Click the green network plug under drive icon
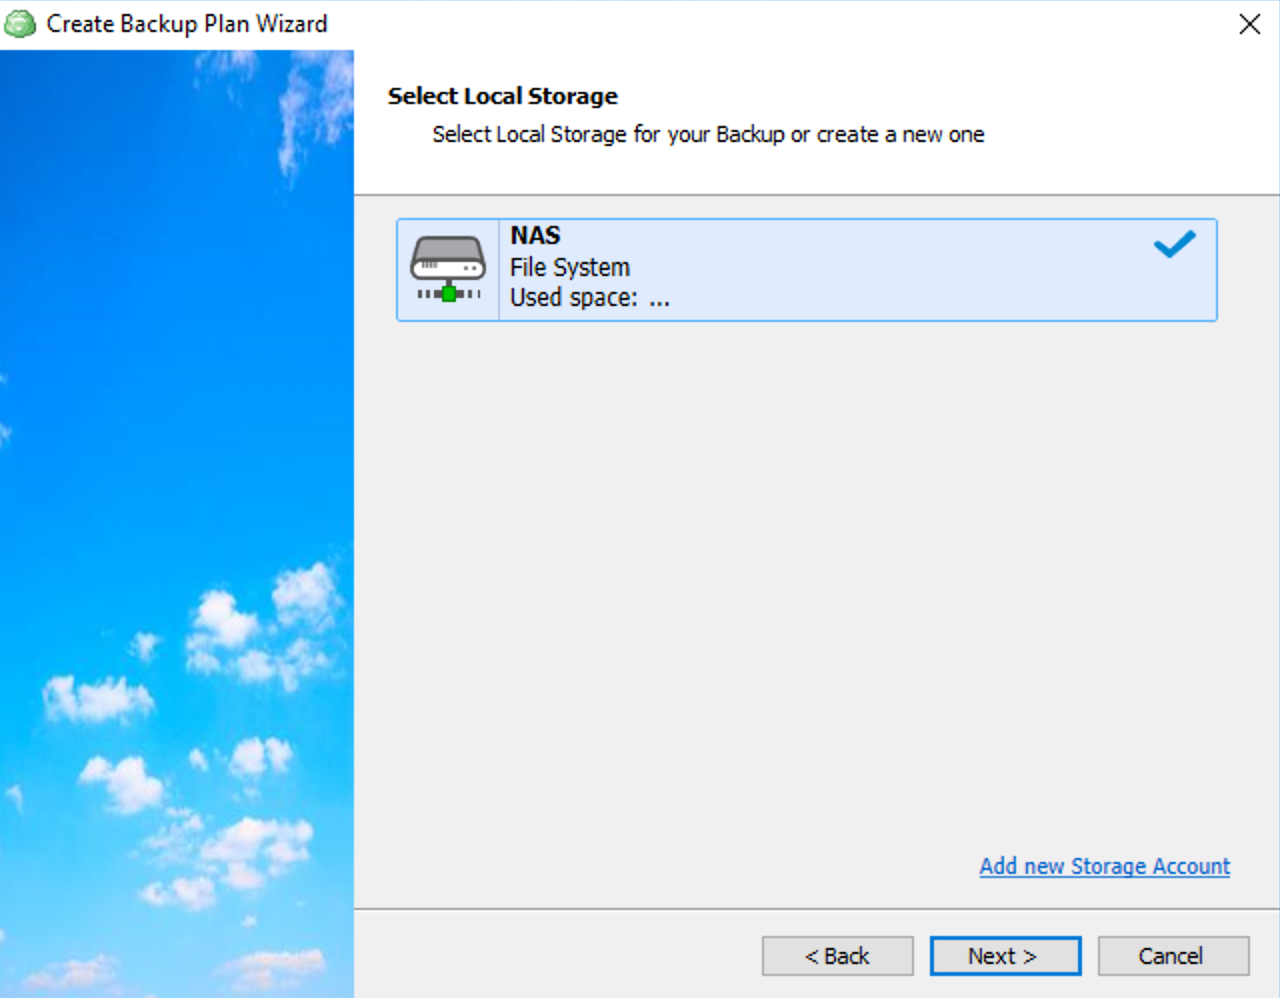 (449, 293)
